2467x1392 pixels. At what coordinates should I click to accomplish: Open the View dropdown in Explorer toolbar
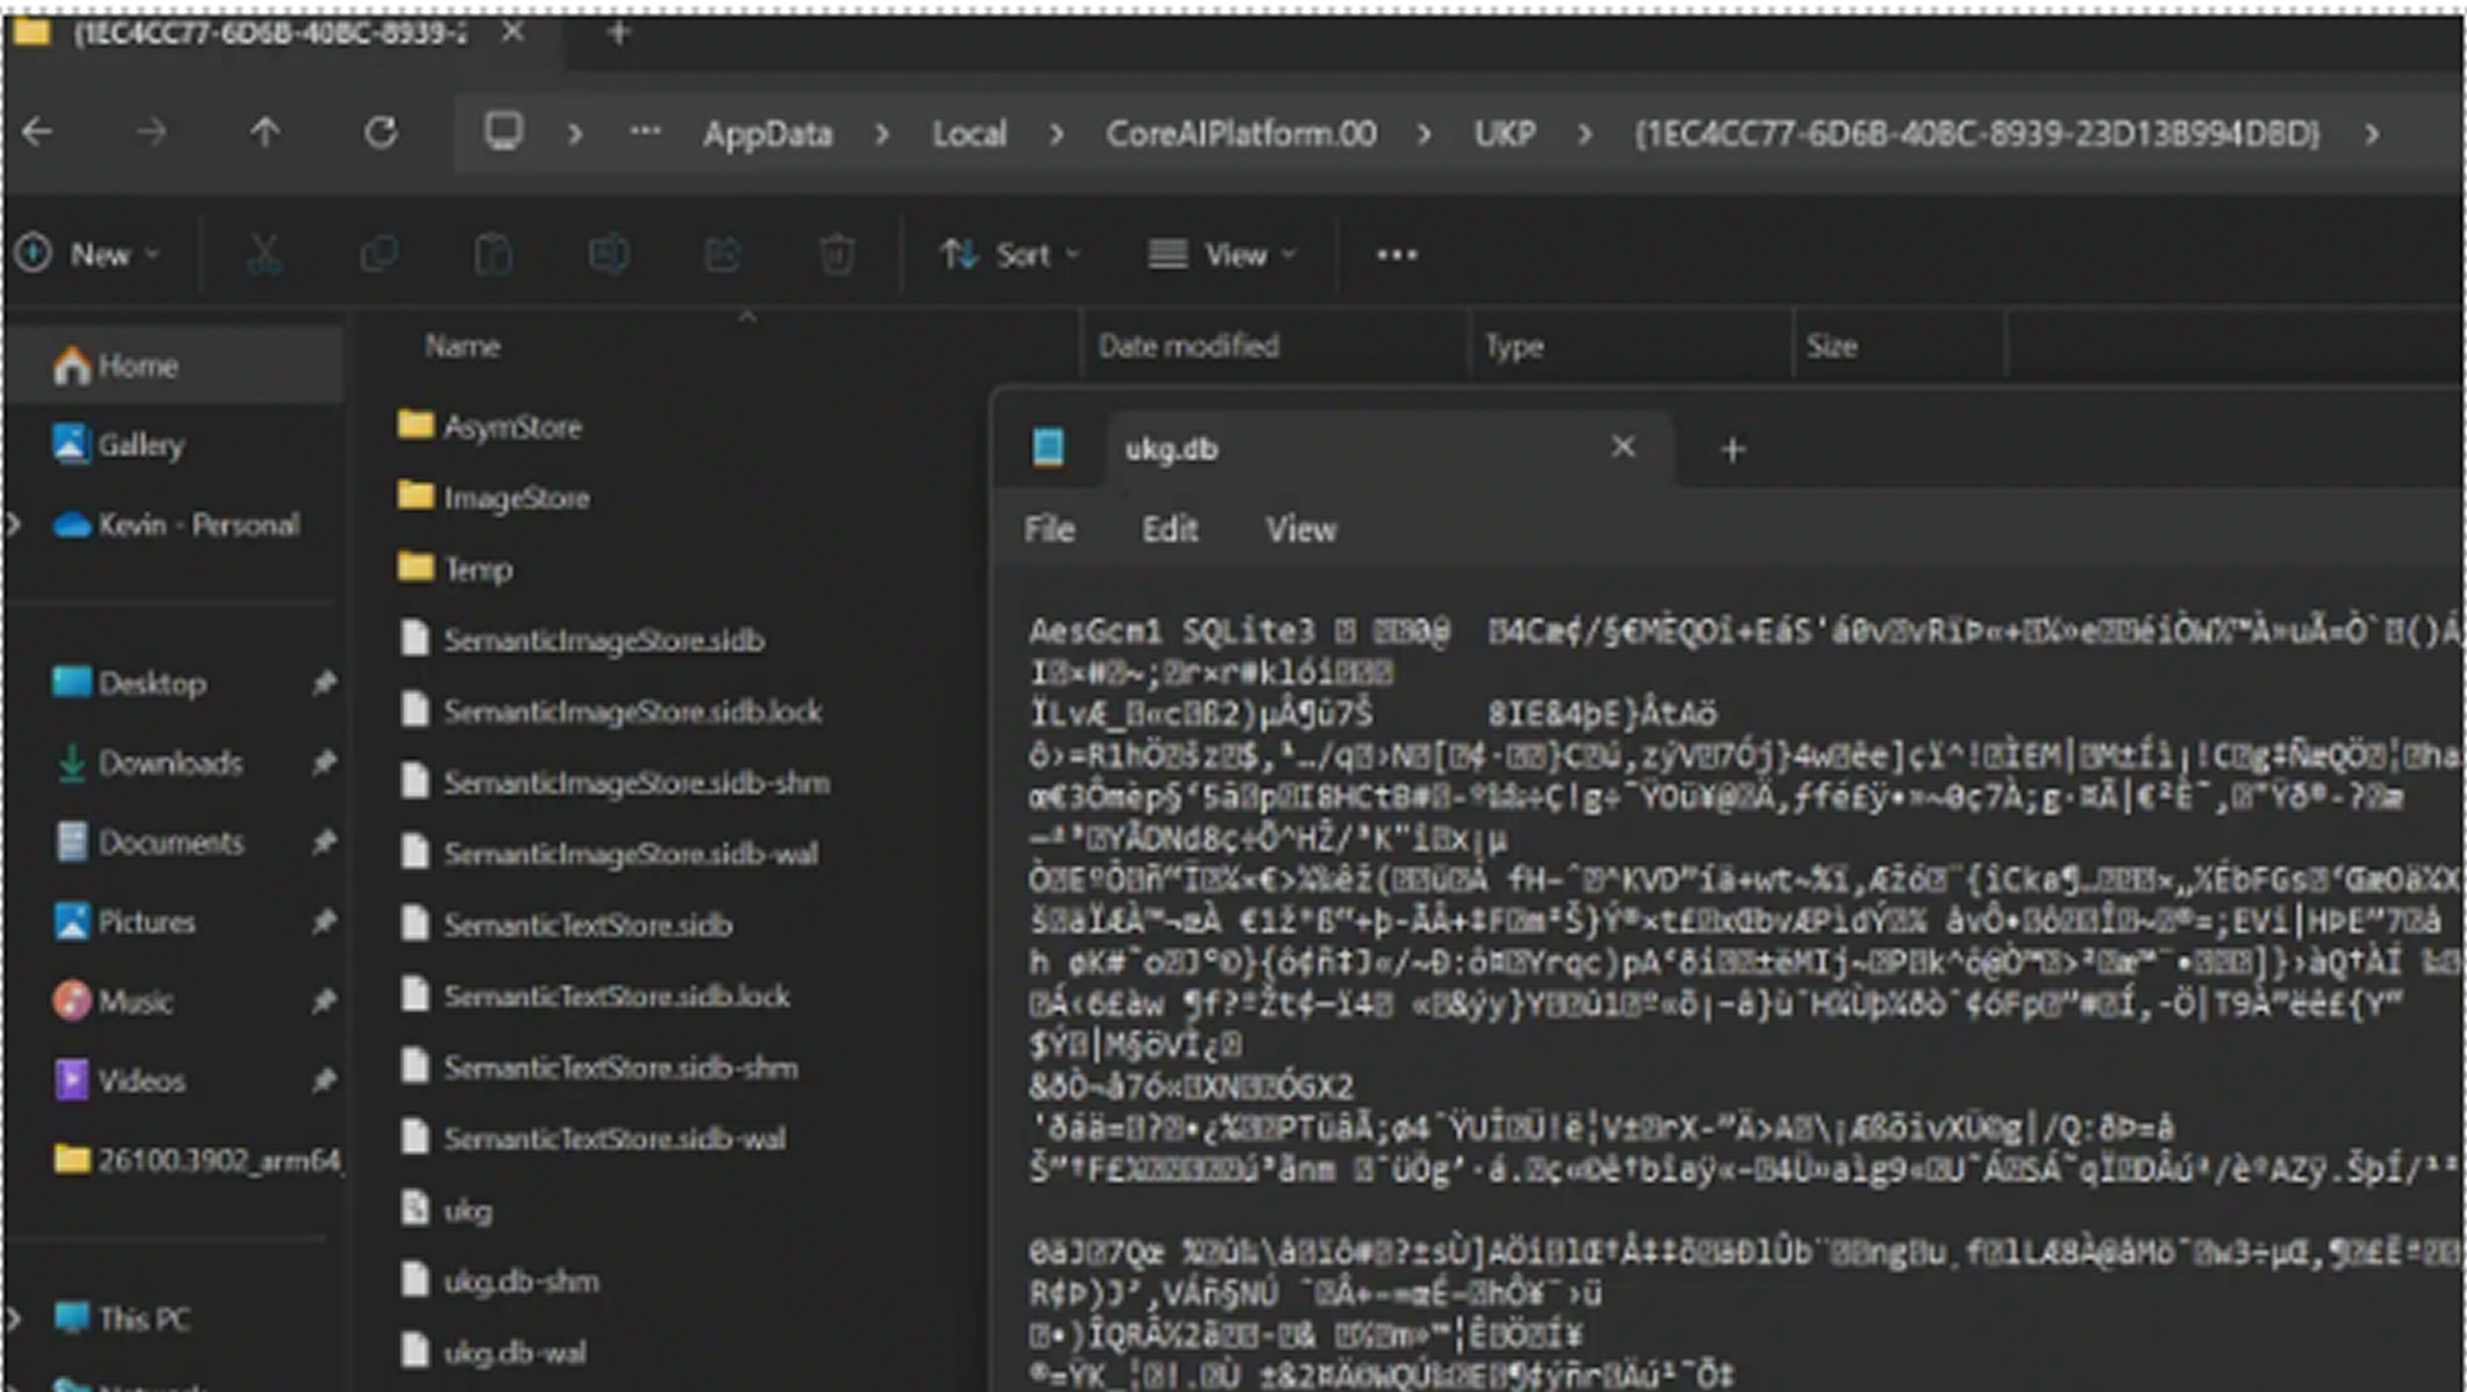click(1221, 255)
